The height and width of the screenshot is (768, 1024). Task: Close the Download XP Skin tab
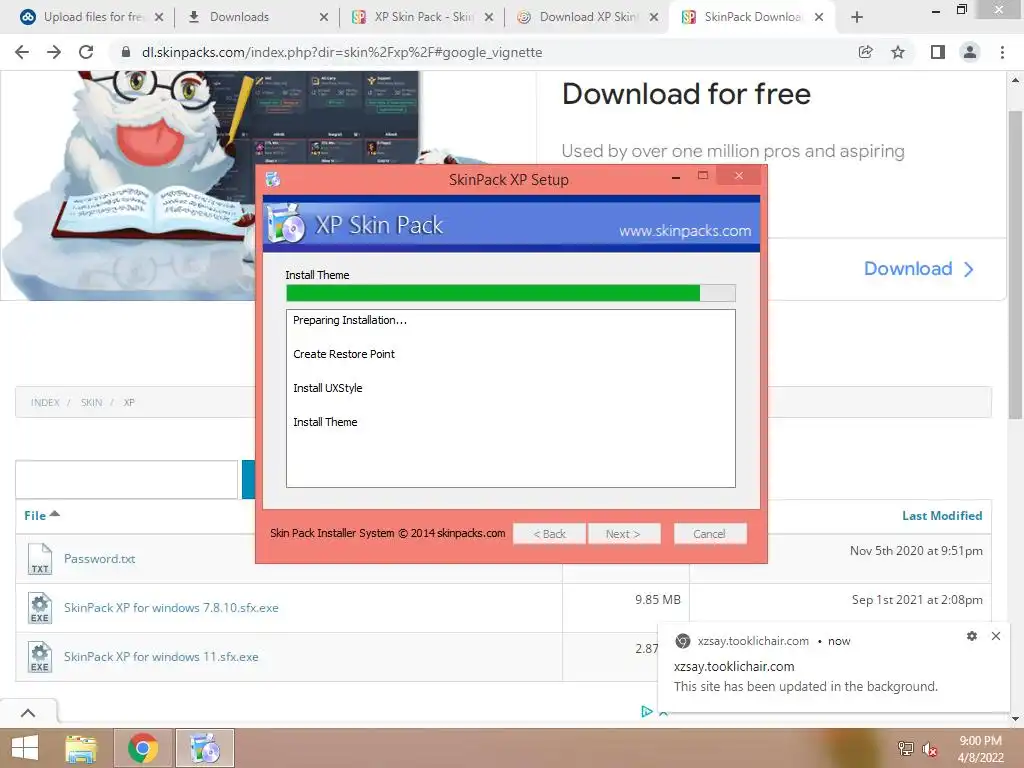(654, 18)
